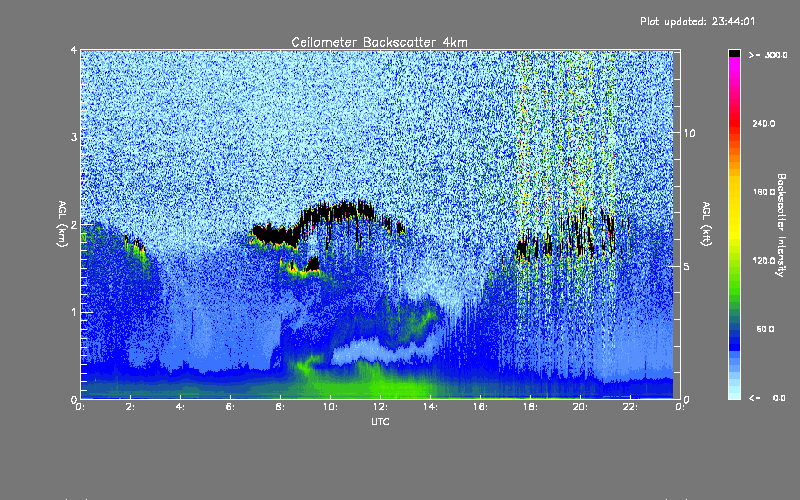
Task: Click the '3' tick on km axis
Action: point(74,137)
